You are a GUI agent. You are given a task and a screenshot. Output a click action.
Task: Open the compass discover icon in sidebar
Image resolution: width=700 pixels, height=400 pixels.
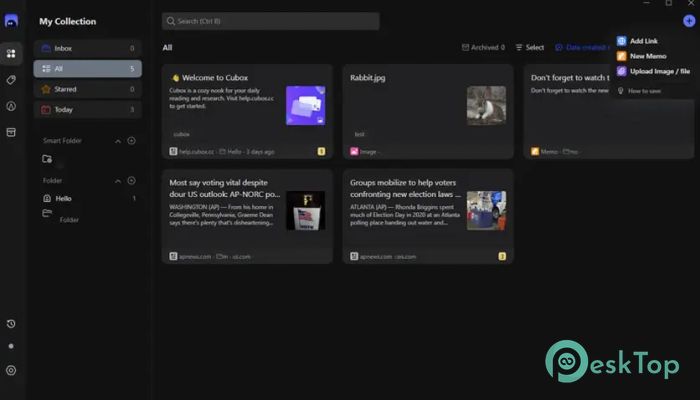click(11, 106)
